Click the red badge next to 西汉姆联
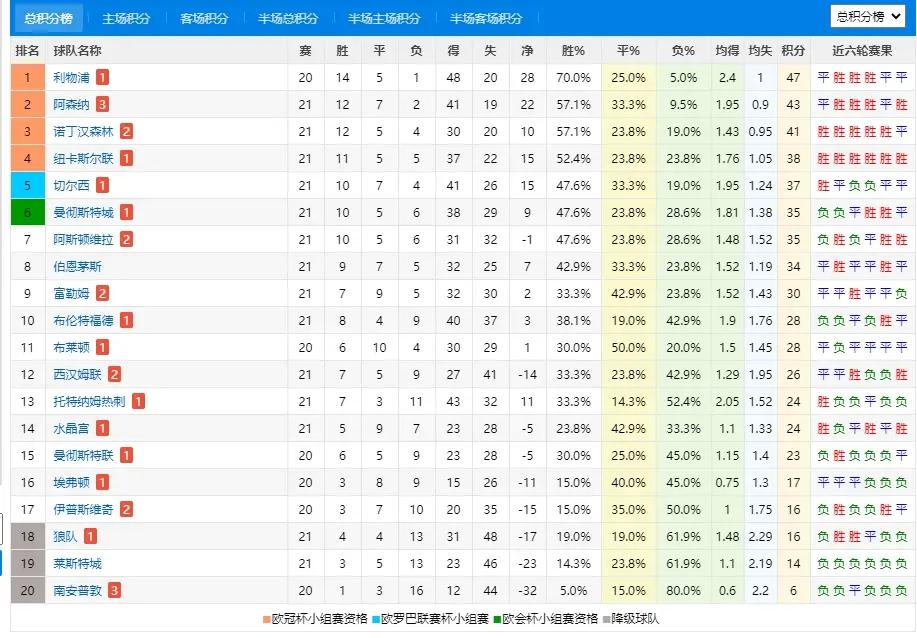 (x=115, y=374)
